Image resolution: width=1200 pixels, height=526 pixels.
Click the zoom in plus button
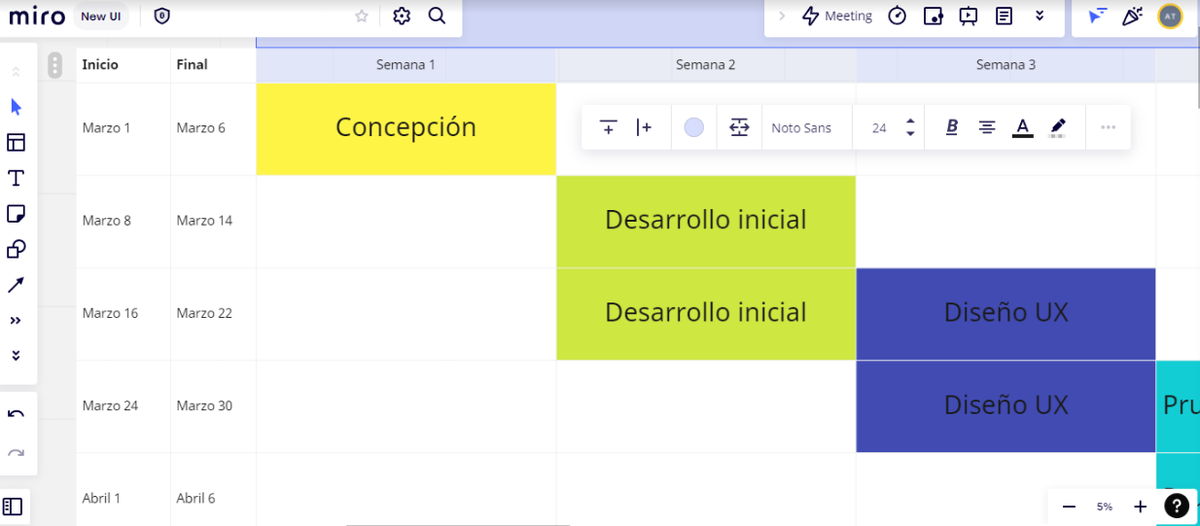click(x=1140, y=507)
